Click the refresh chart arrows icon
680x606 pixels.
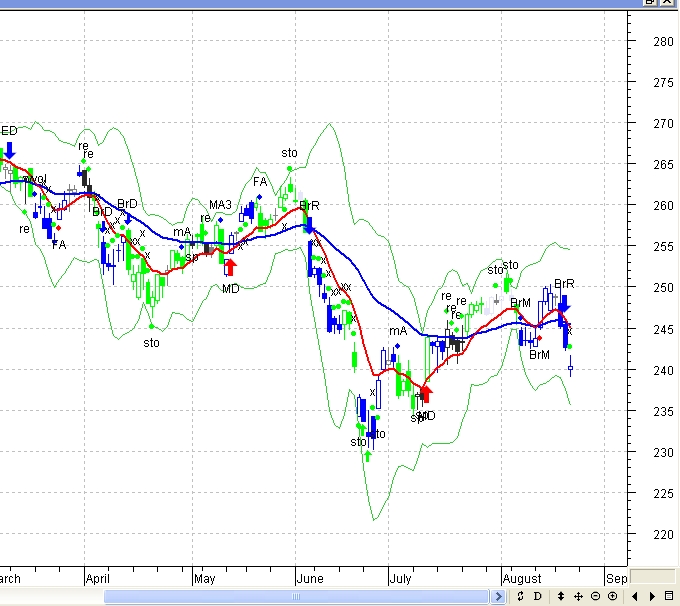520,596
